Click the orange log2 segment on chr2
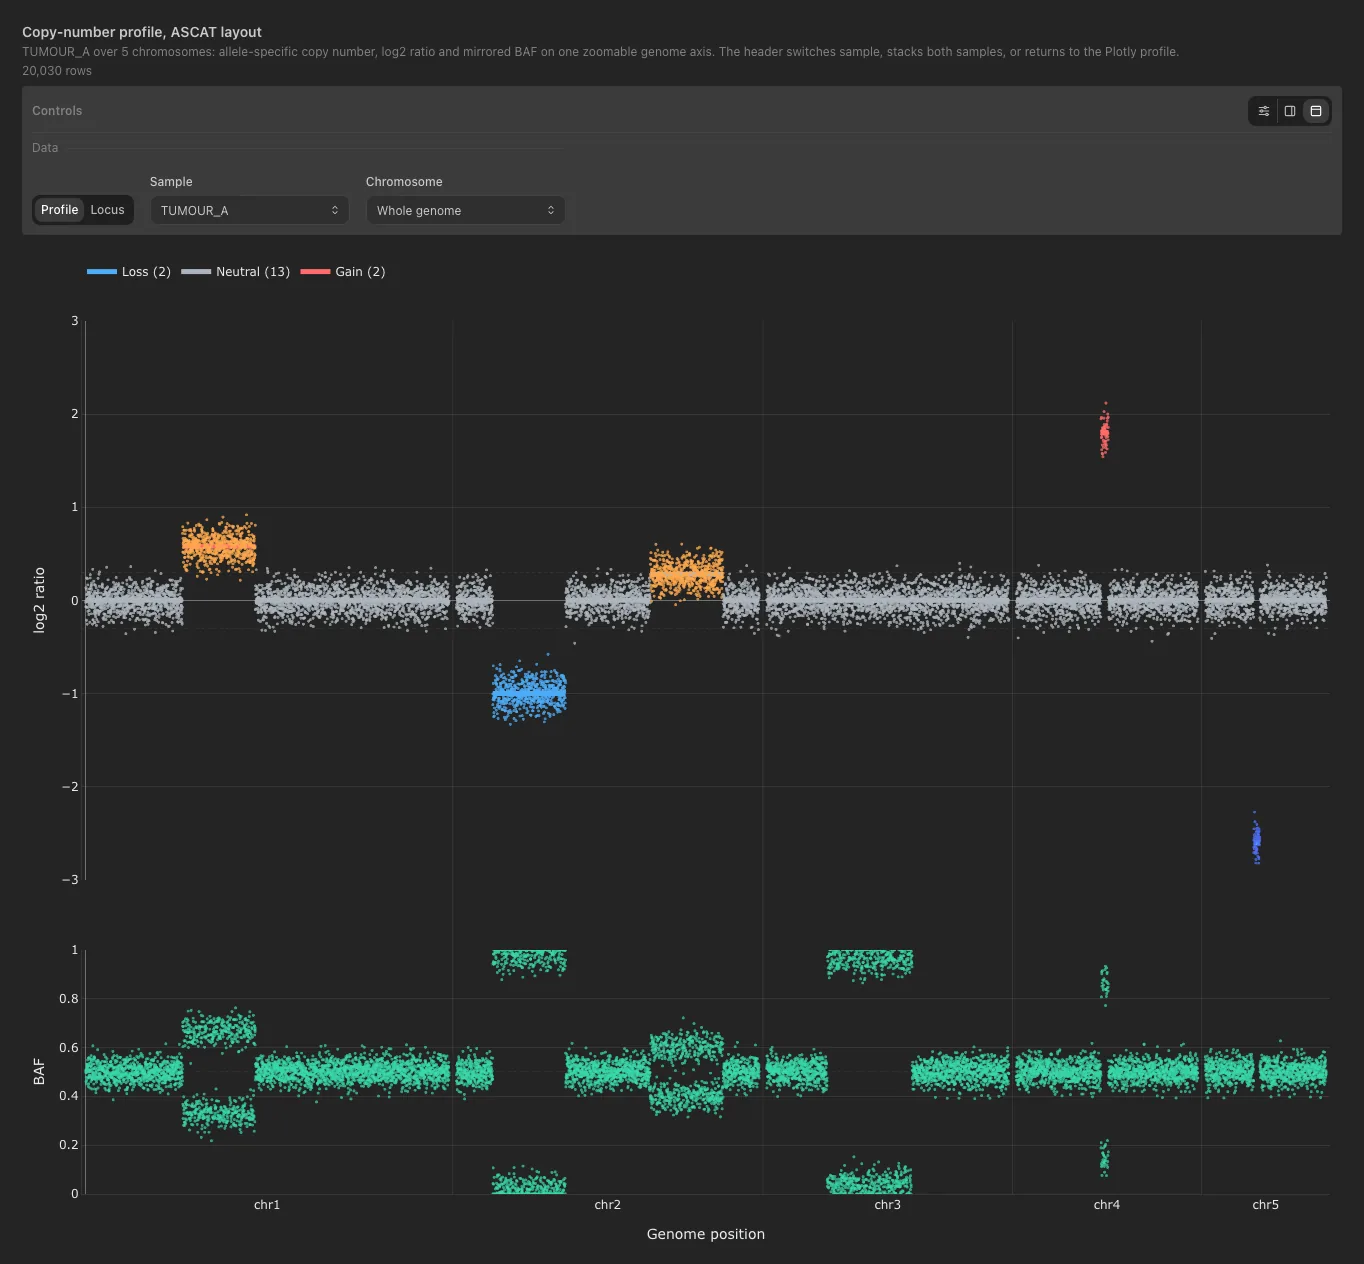 point(686,575)
